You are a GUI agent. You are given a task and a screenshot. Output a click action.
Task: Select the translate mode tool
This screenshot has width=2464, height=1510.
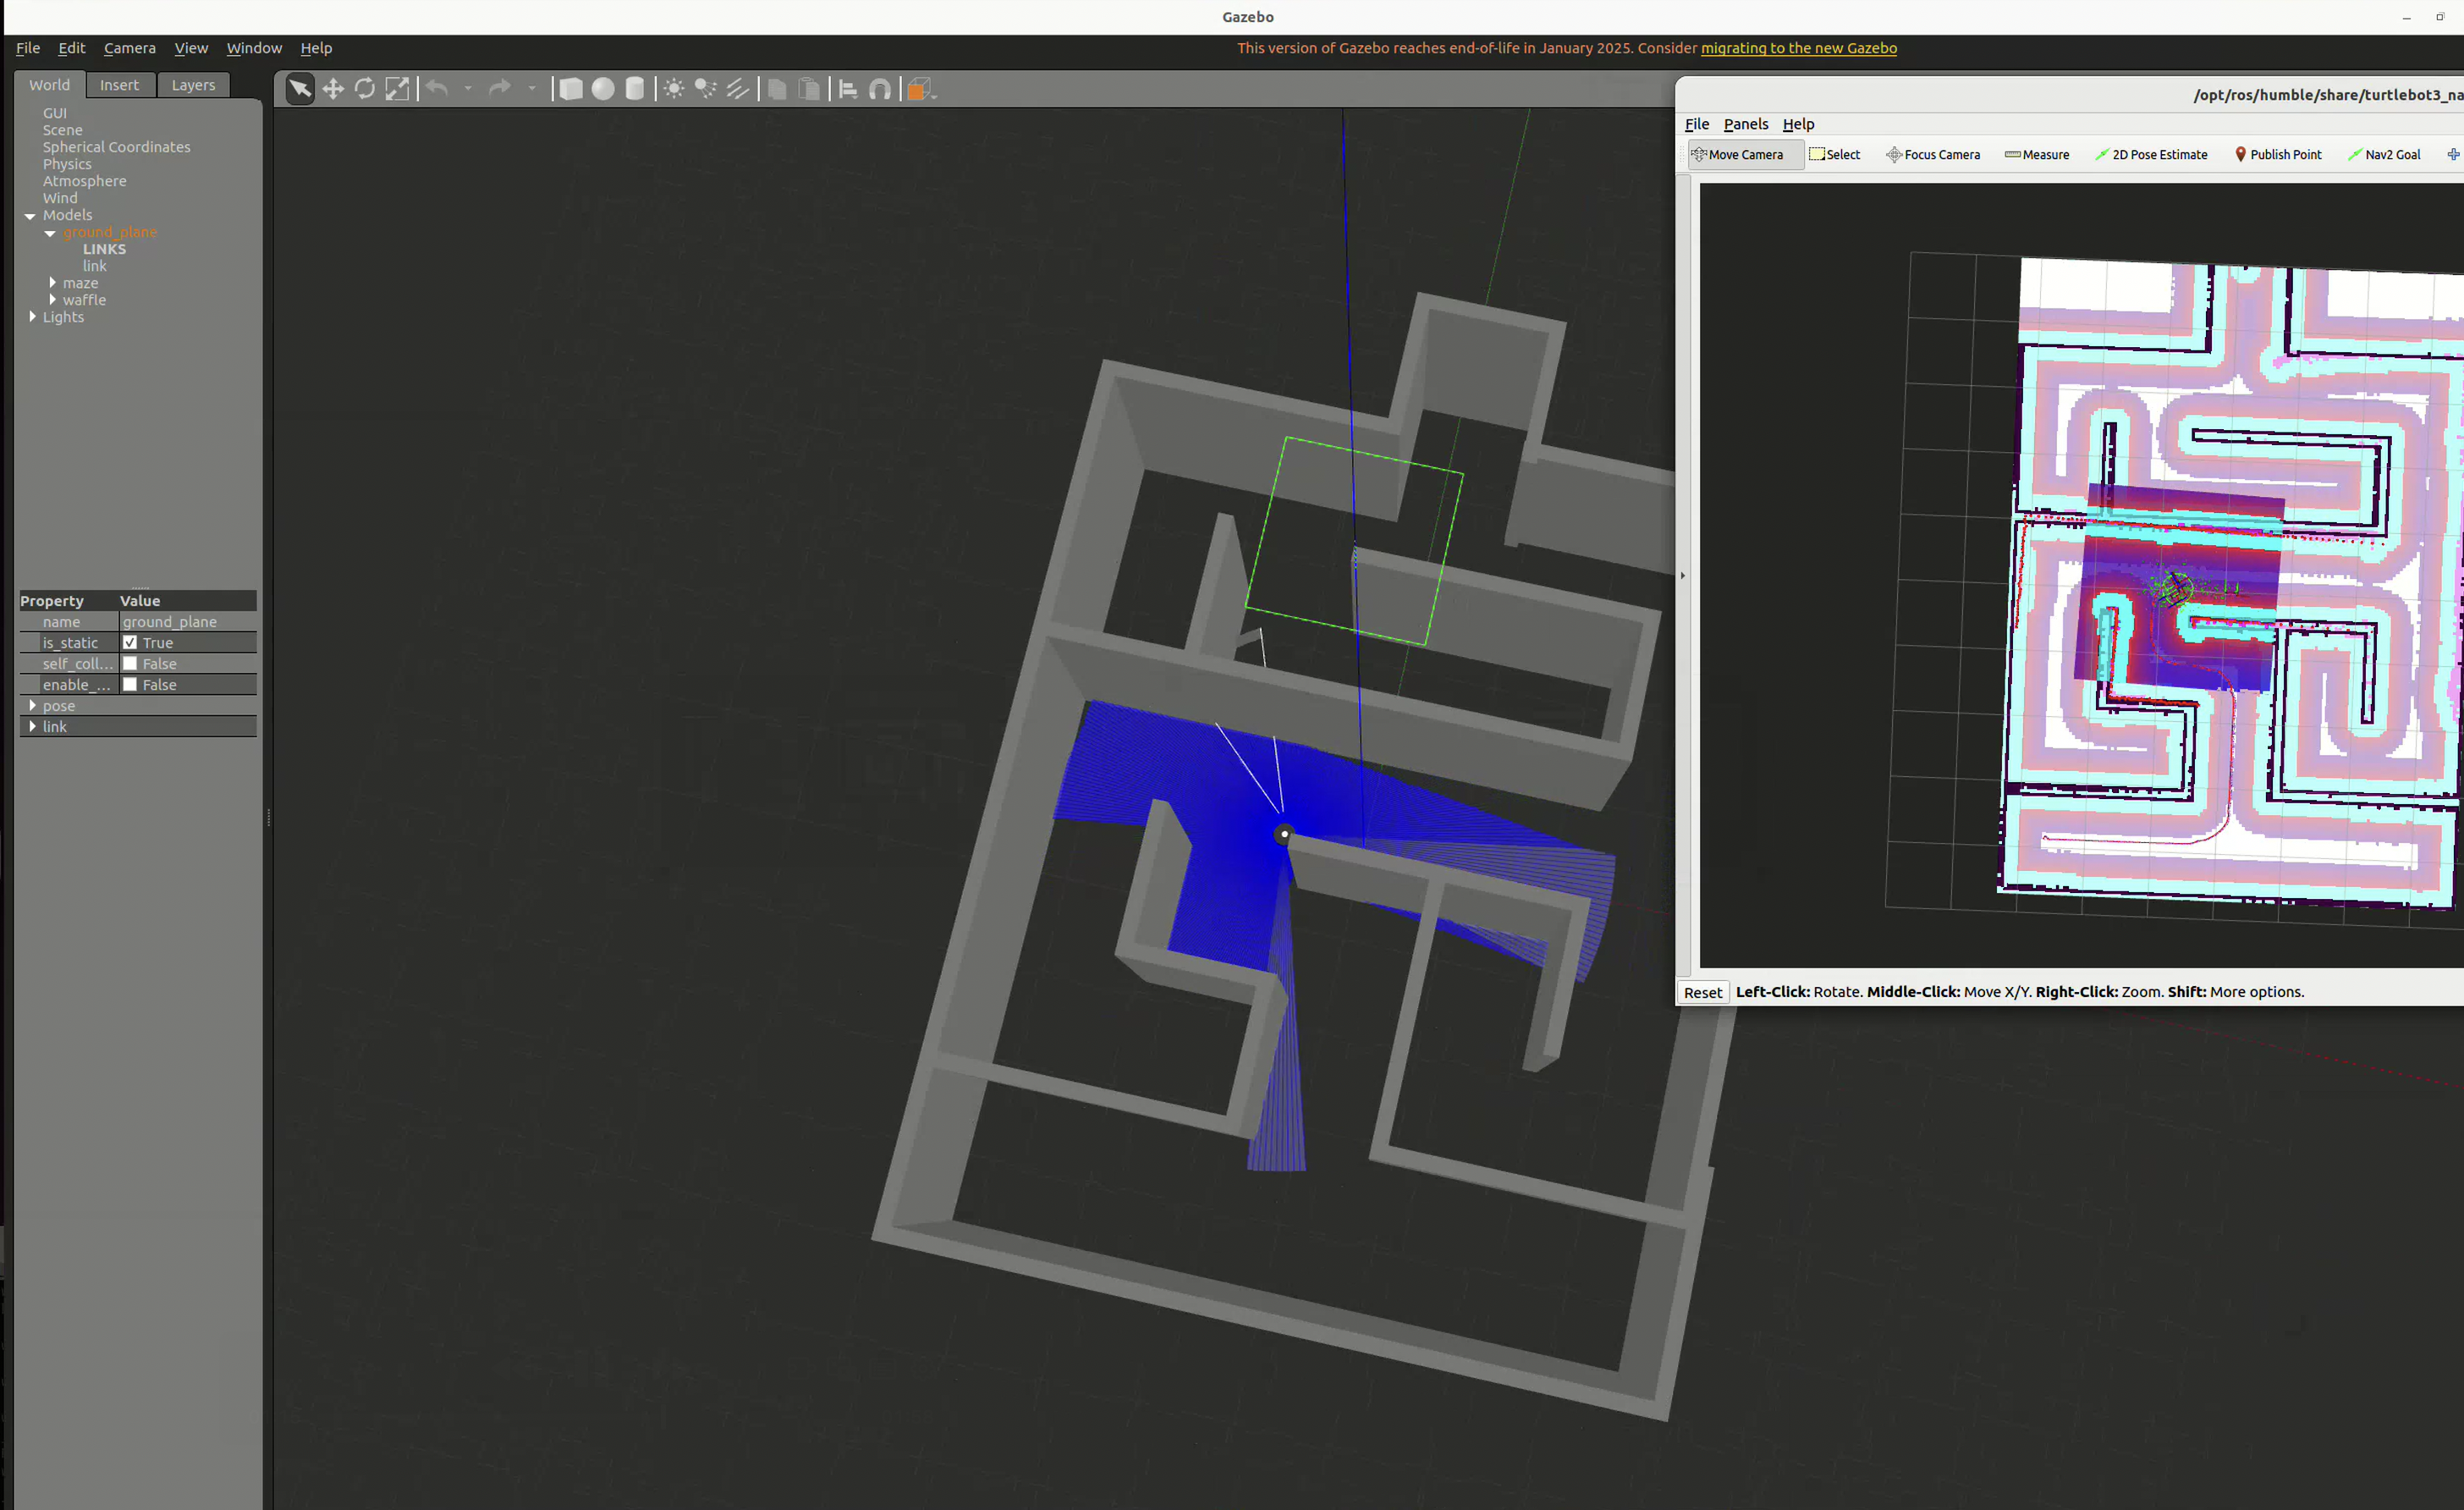(333, 89)
